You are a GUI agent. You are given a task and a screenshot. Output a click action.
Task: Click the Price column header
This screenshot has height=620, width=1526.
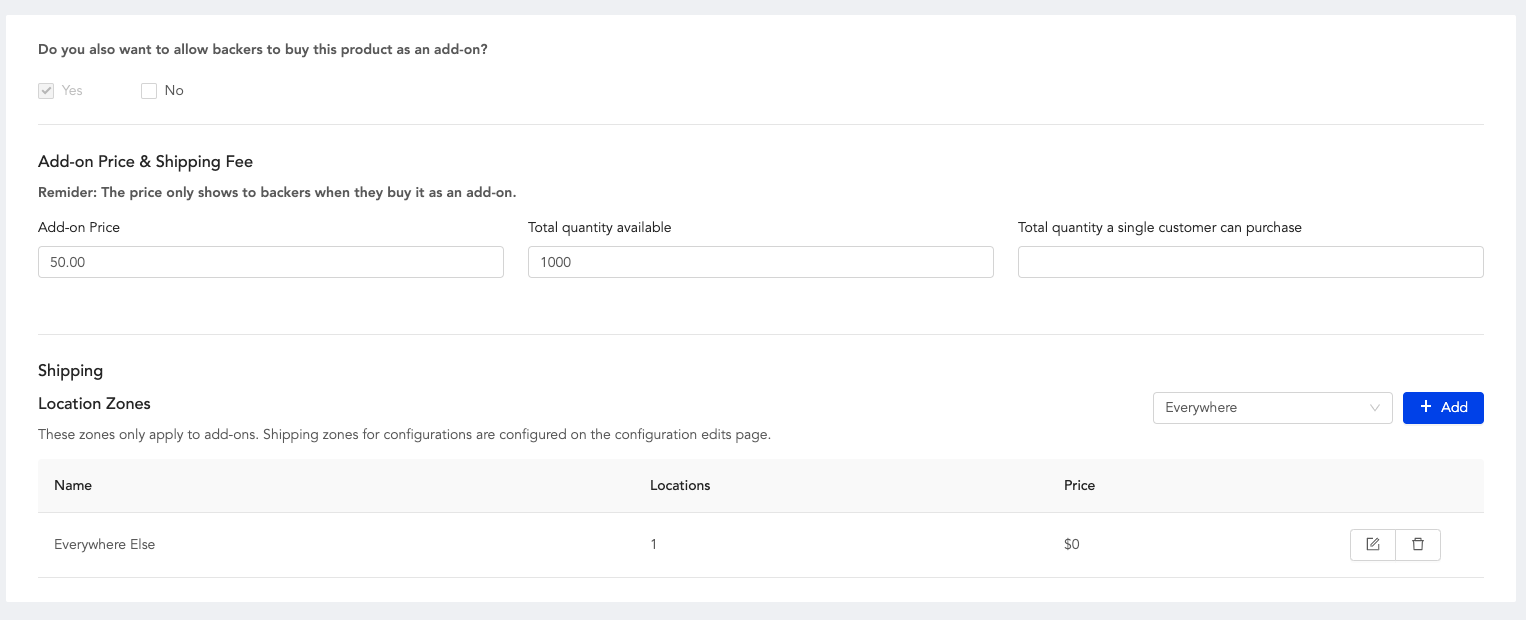pos(1079,486)
